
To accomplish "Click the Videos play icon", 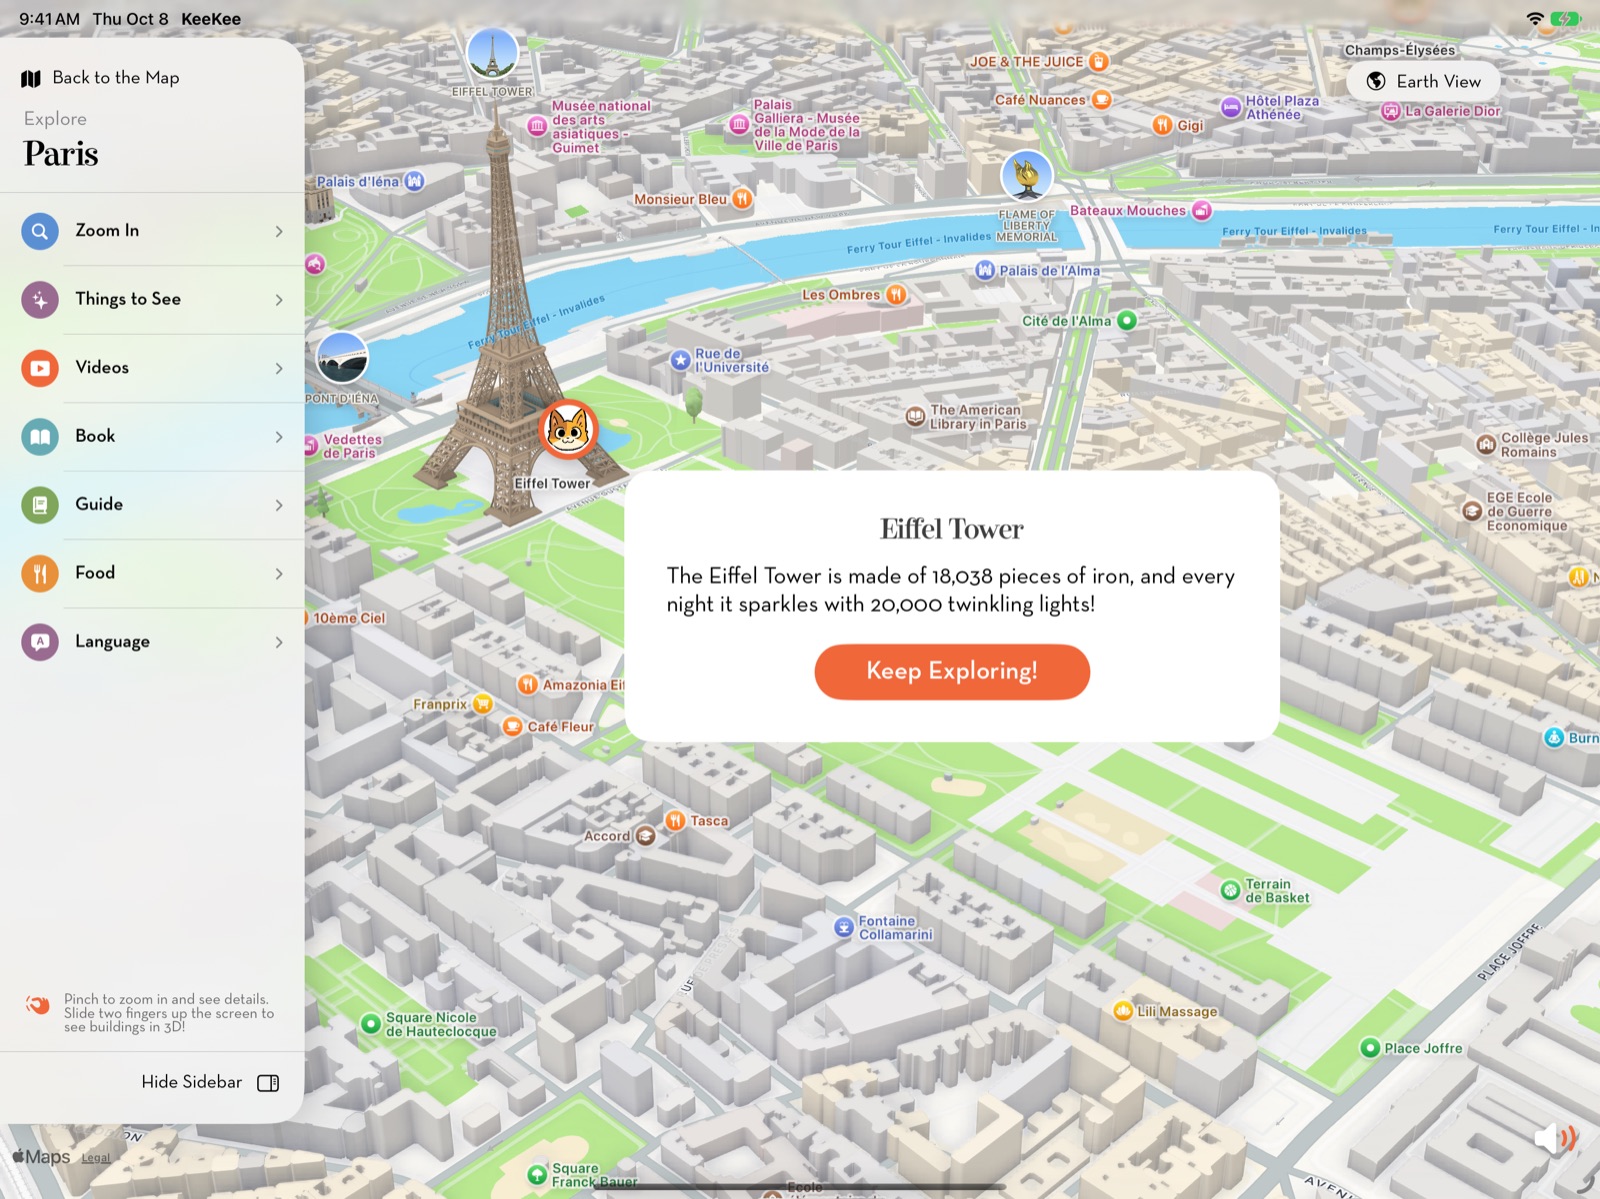I will (40, 368).
